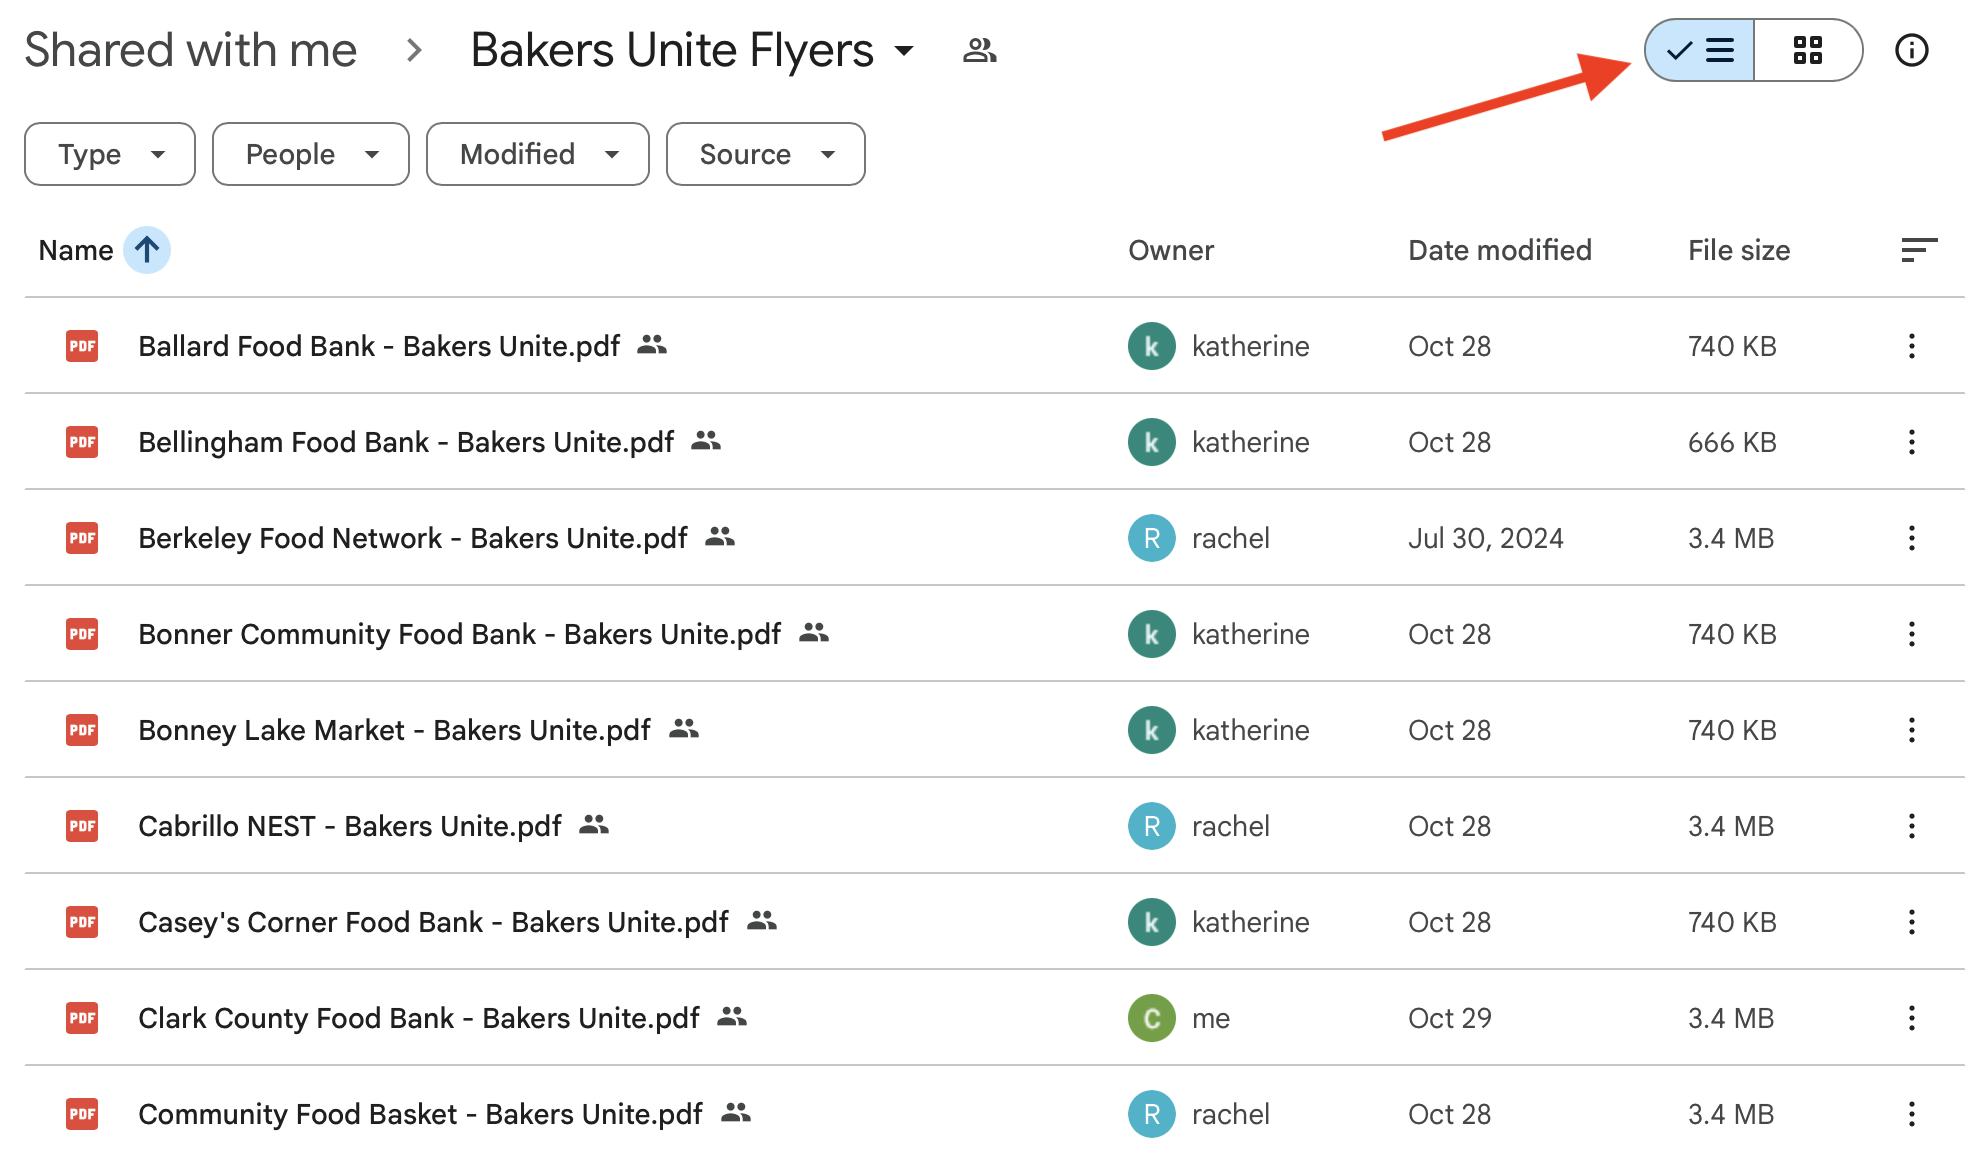Select Casey's Corner Food Bank - Bakers Unite.pdf

coord(433,922)
